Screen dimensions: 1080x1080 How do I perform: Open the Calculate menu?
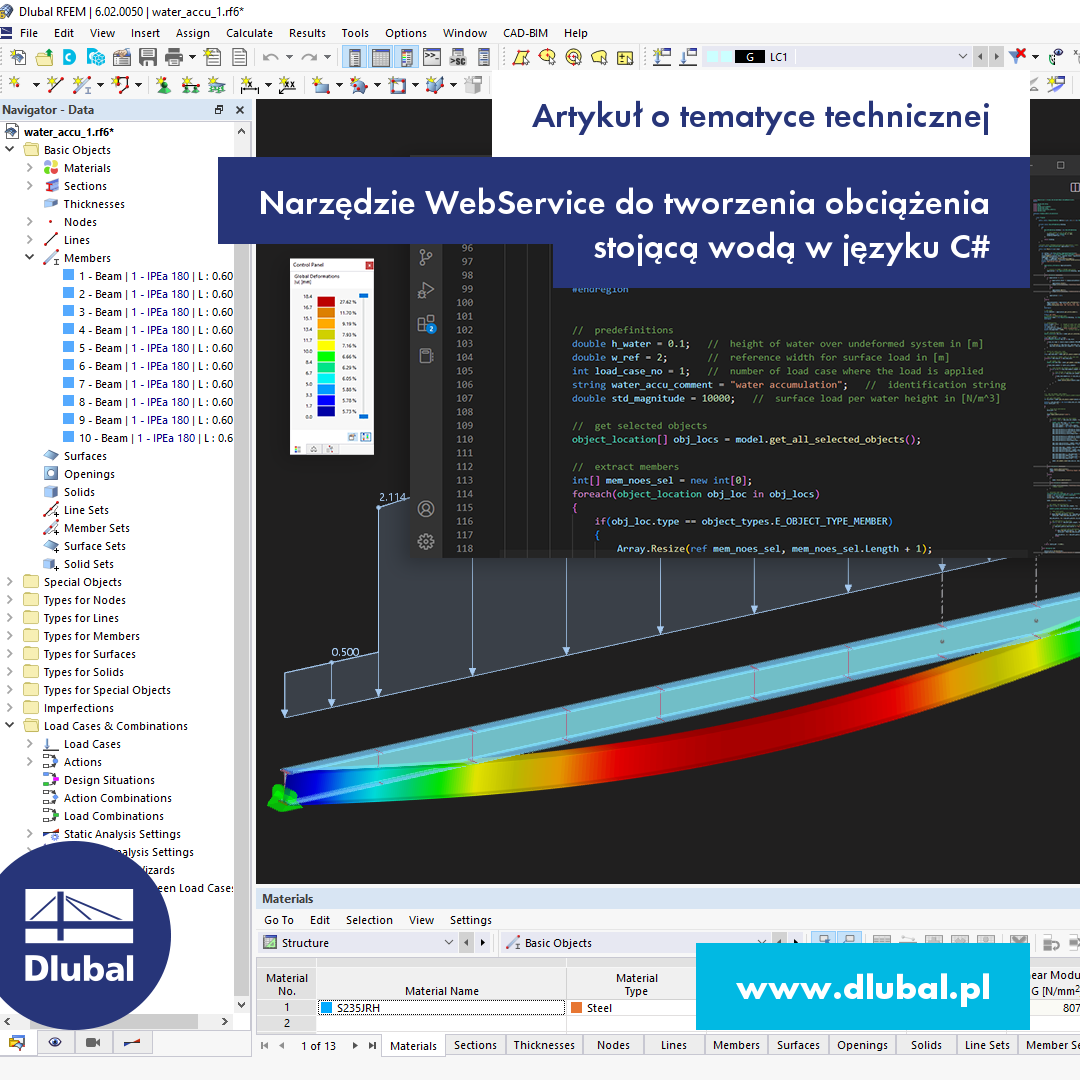(x=248, y=33)
